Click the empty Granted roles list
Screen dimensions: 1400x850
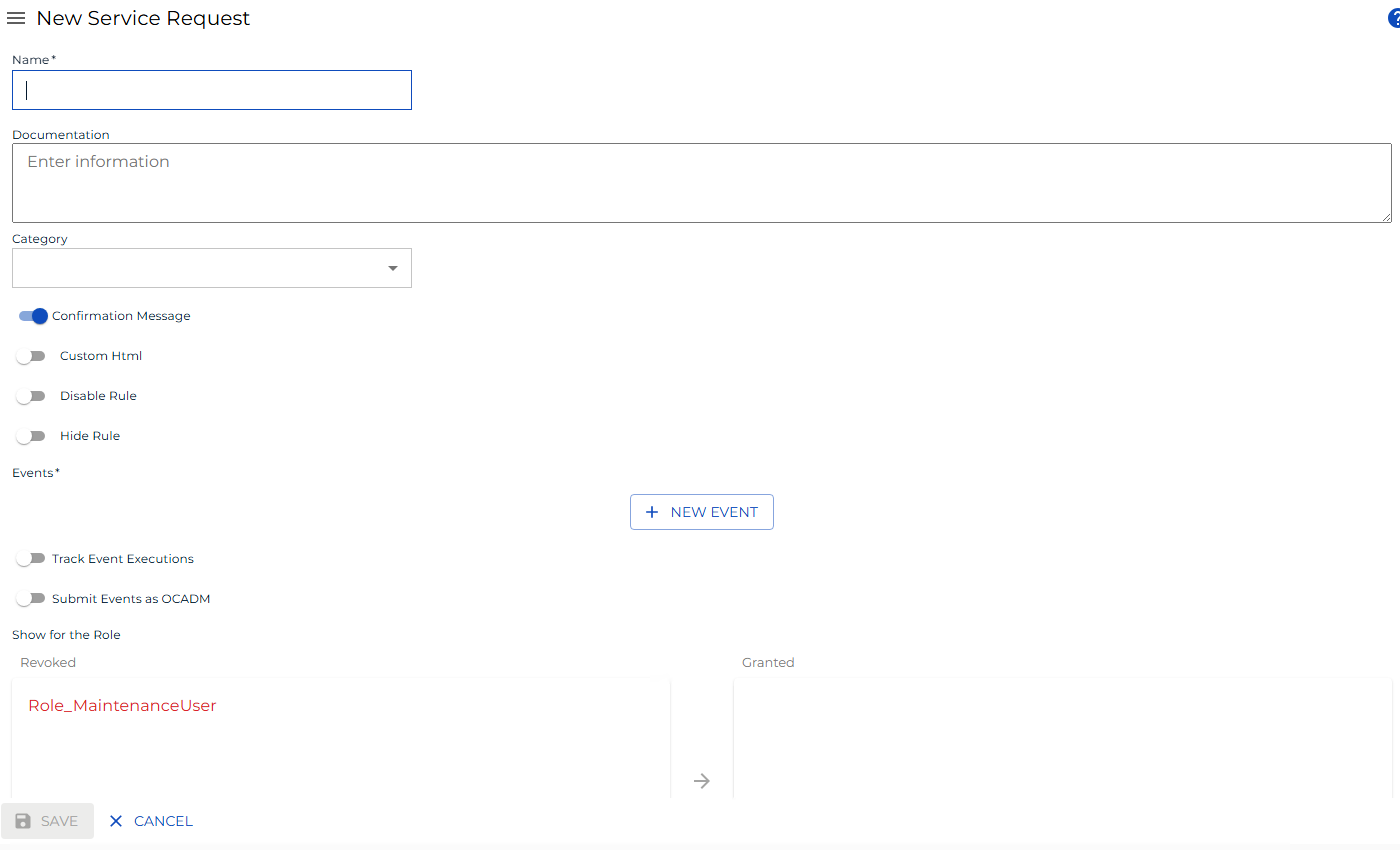(1063, 738)
